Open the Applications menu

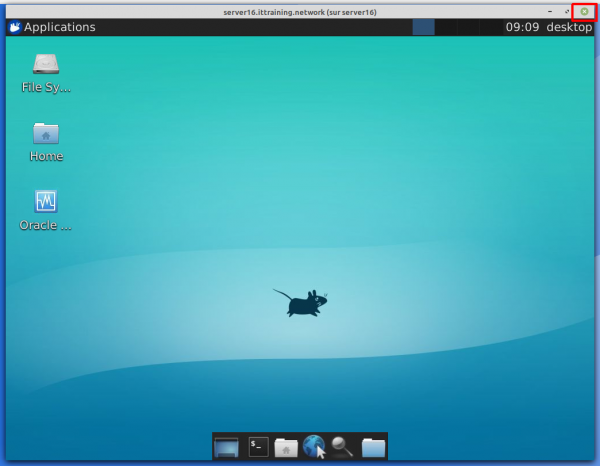[x=52, y=27]
